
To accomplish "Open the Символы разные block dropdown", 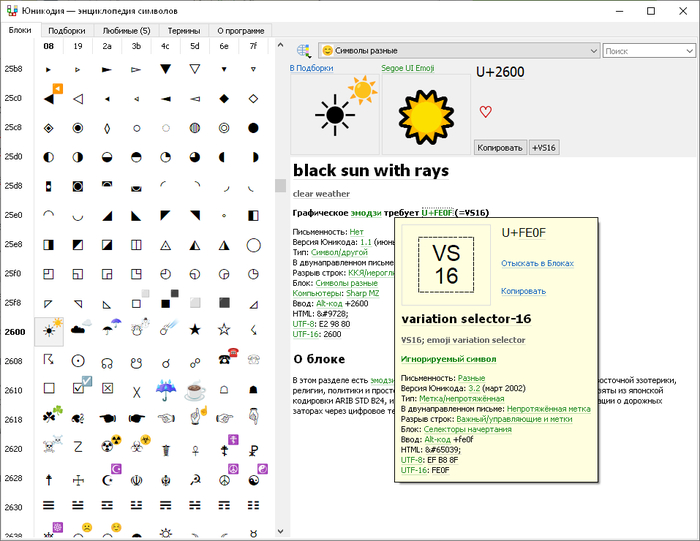I will [x=457, y=50].
